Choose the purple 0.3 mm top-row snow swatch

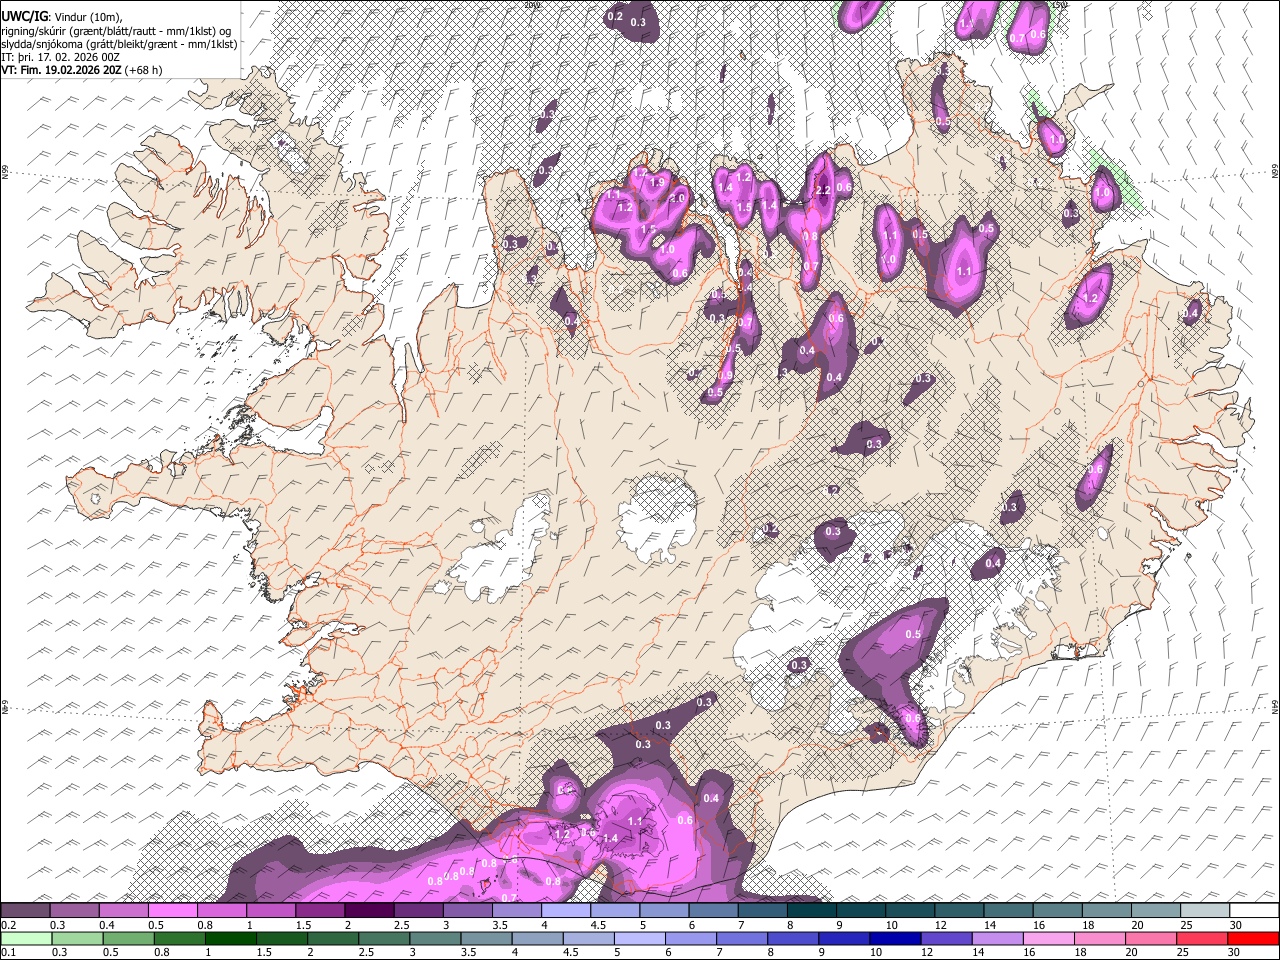(74, 911)
